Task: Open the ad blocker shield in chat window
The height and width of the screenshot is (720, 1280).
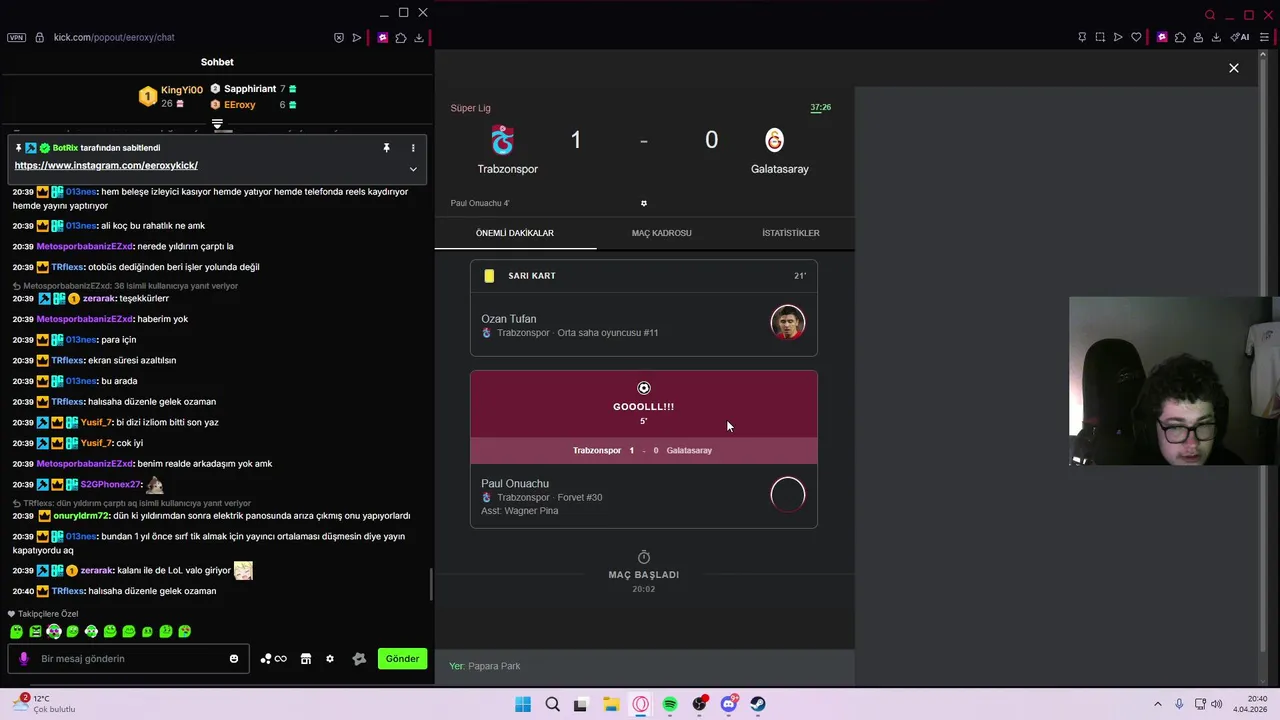Action: 339,38
